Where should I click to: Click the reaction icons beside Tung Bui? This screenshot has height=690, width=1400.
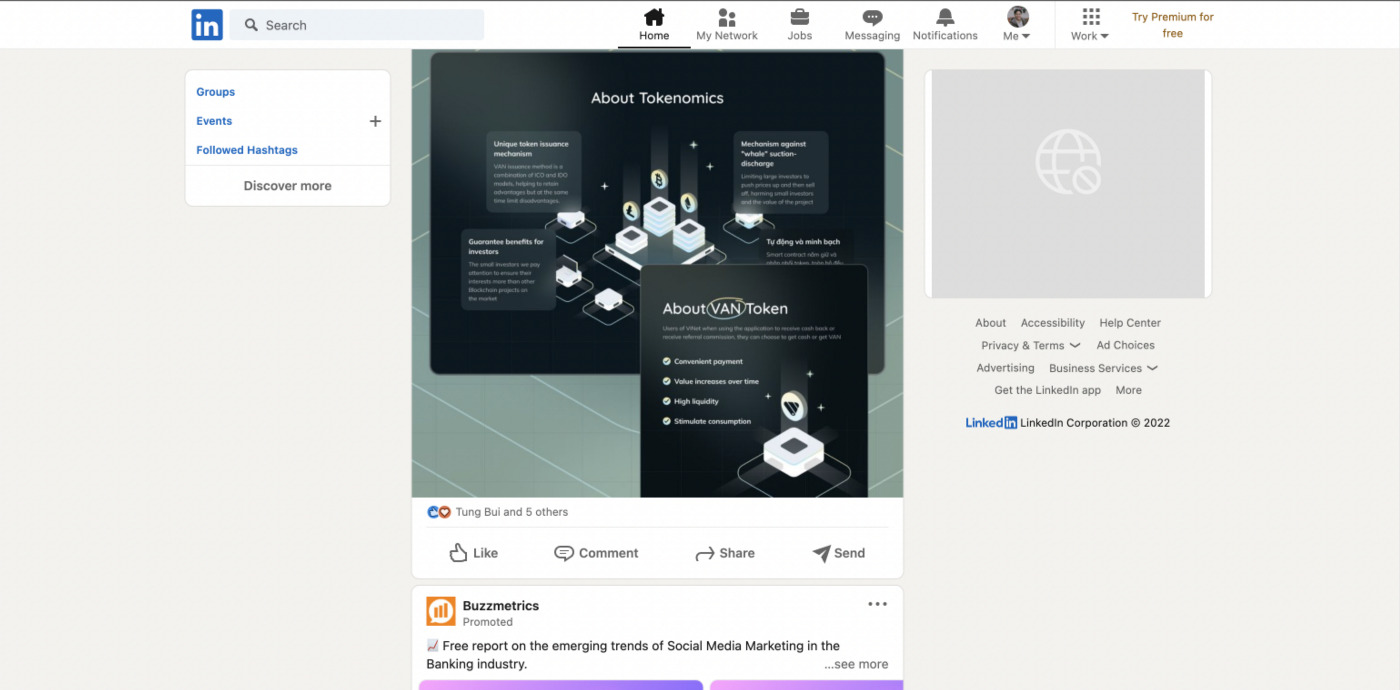pos(439,512)
